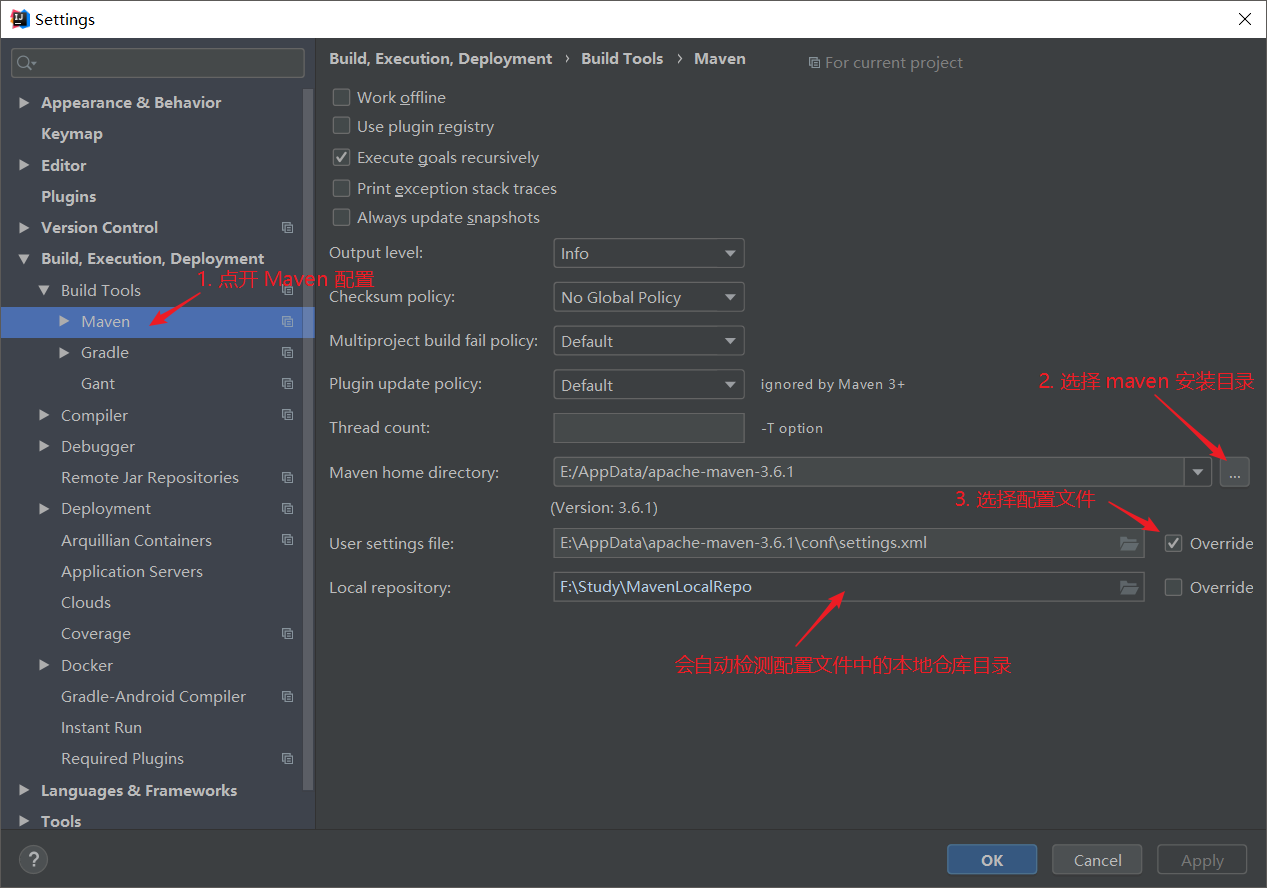Image resolution: width=1267 pixels, height=888 pixels.
Task: Enable Print exception stack traces
Action: (341, 188)
